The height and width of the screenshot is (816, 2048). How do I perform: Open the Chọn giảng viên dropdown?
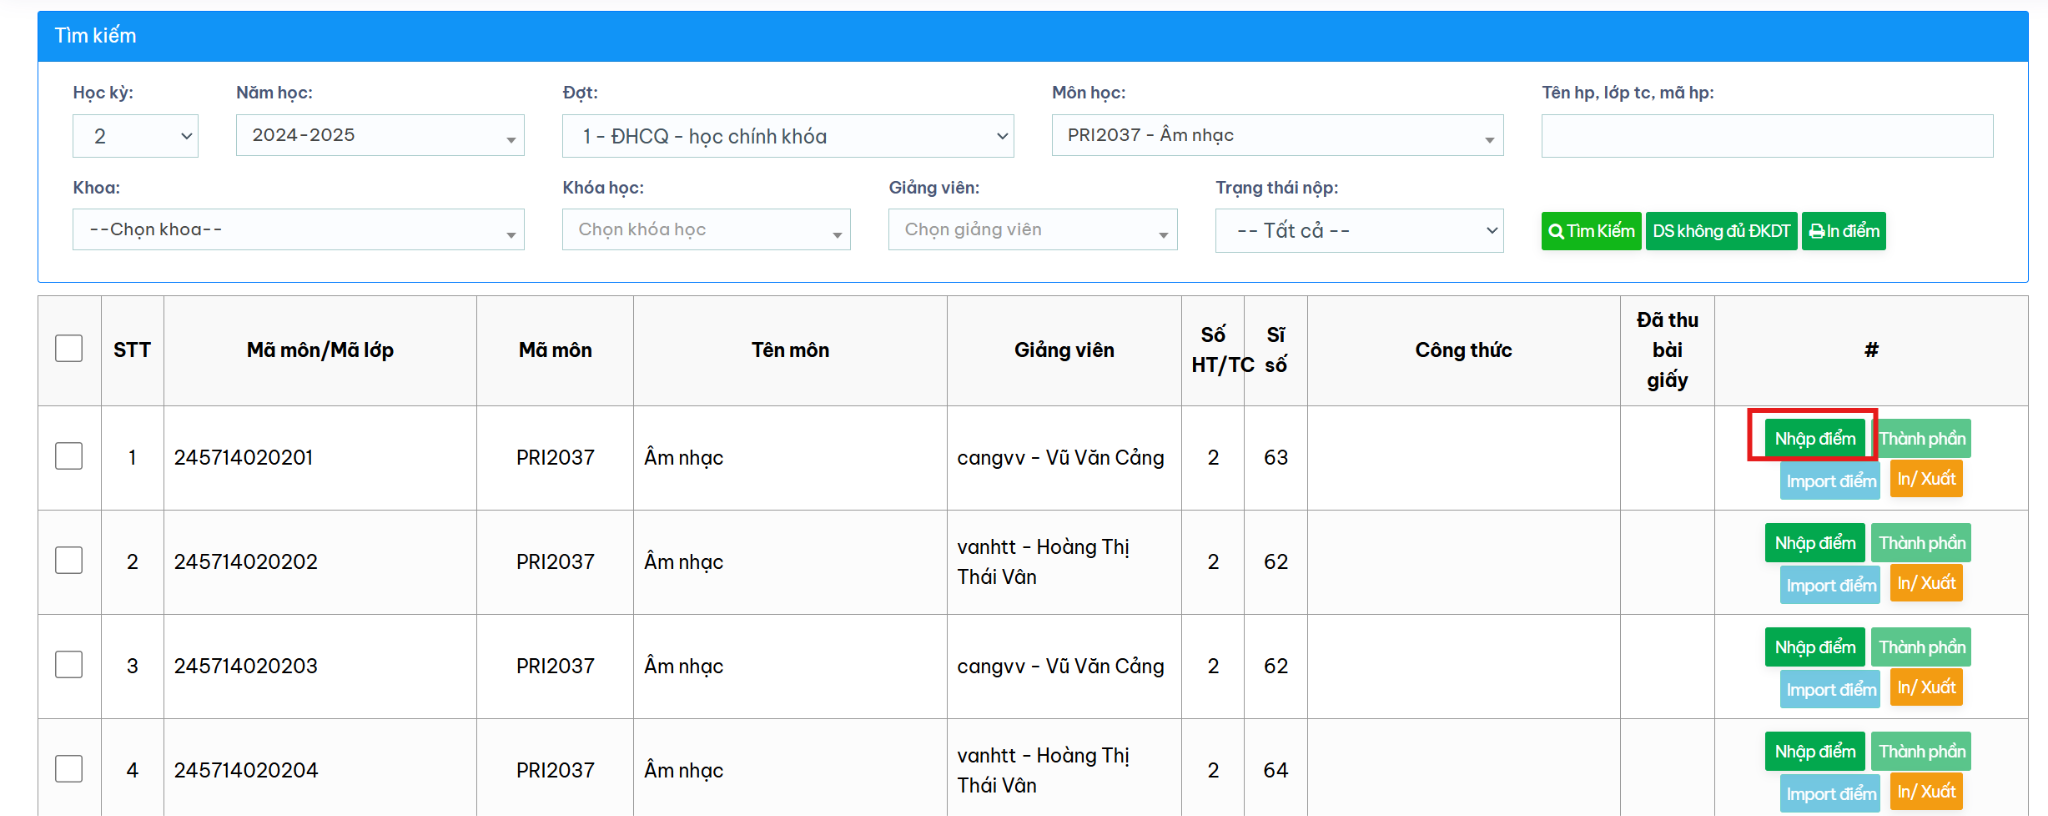1033,229
